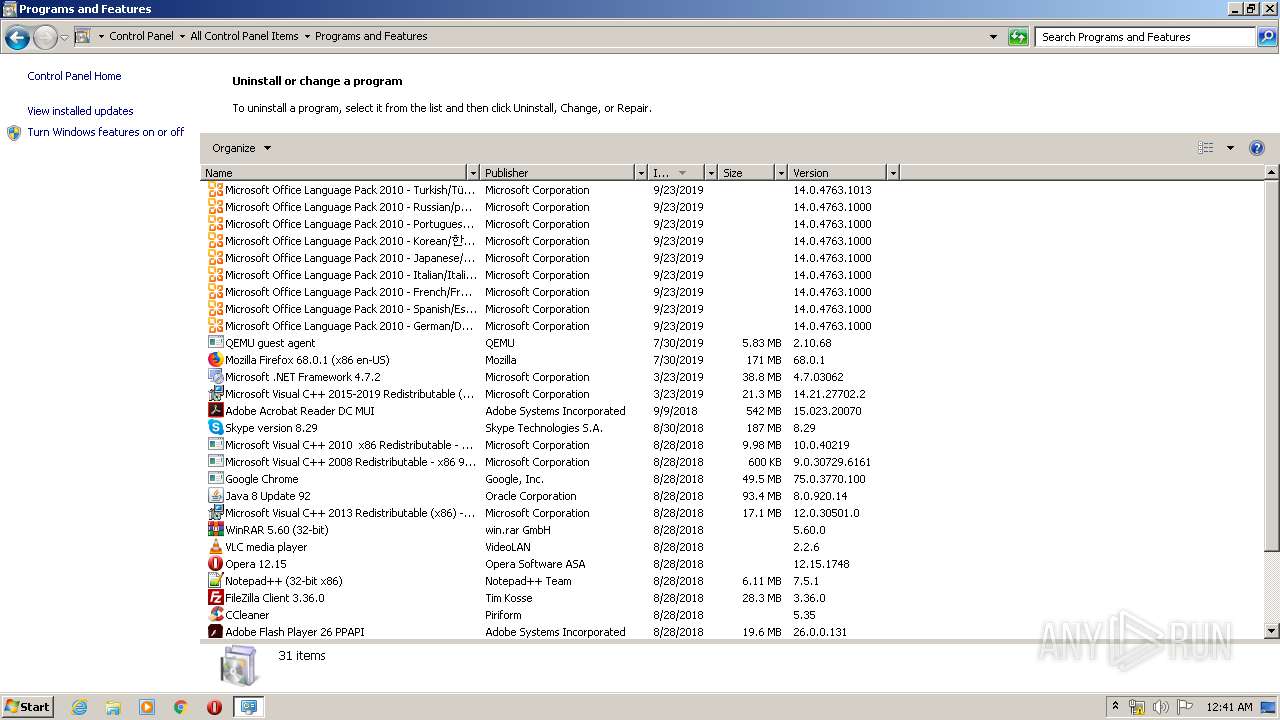The width and height of the screenshot is (1280, 720).
Task: Sort by the Size column header
Action: pyautogui.click(x=747, y=173)
